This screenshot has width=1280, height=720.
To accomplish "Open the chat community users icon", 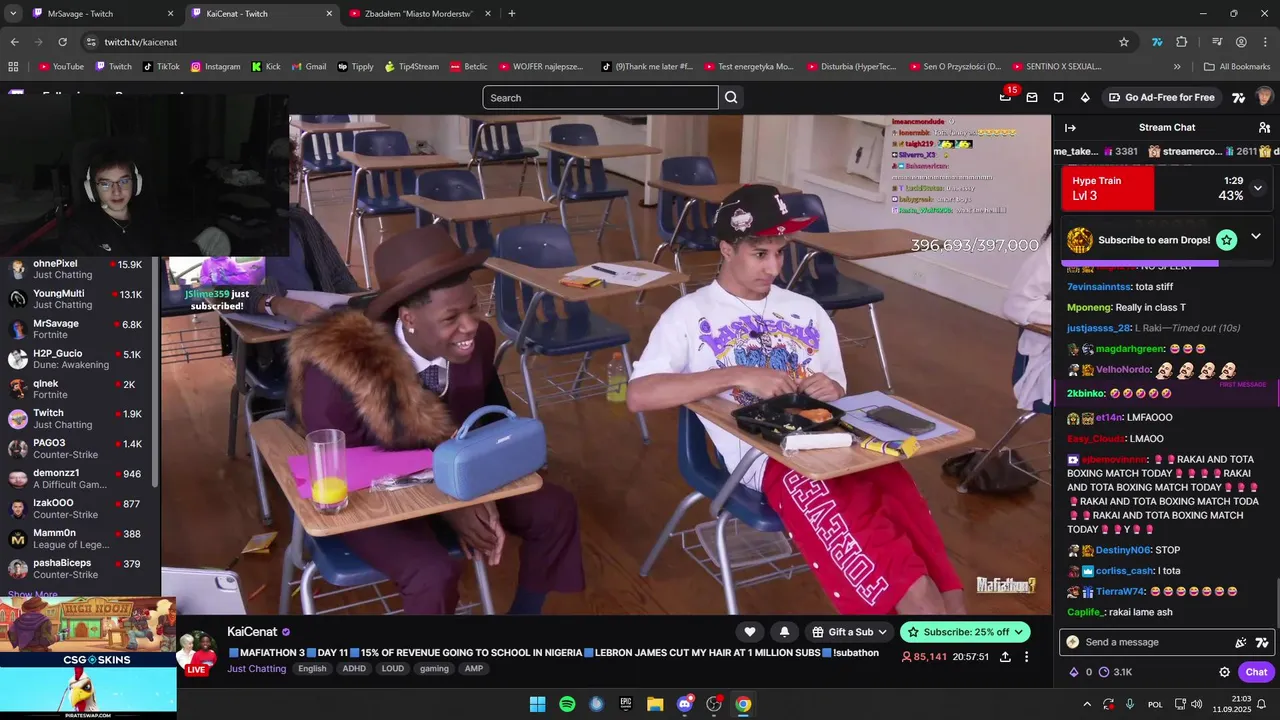I will (1264, 127).
